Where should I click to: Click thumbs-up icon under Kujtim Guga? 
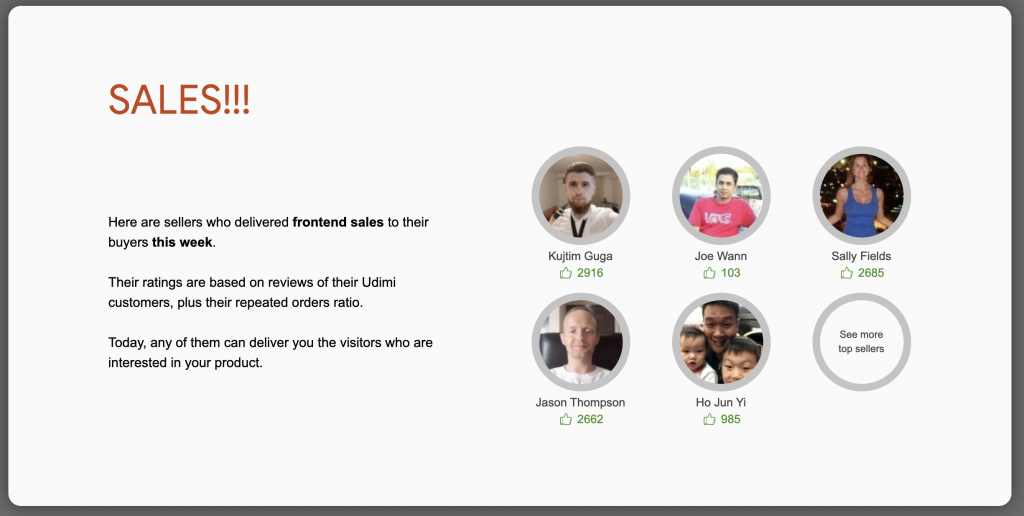[x=566, y=273]
